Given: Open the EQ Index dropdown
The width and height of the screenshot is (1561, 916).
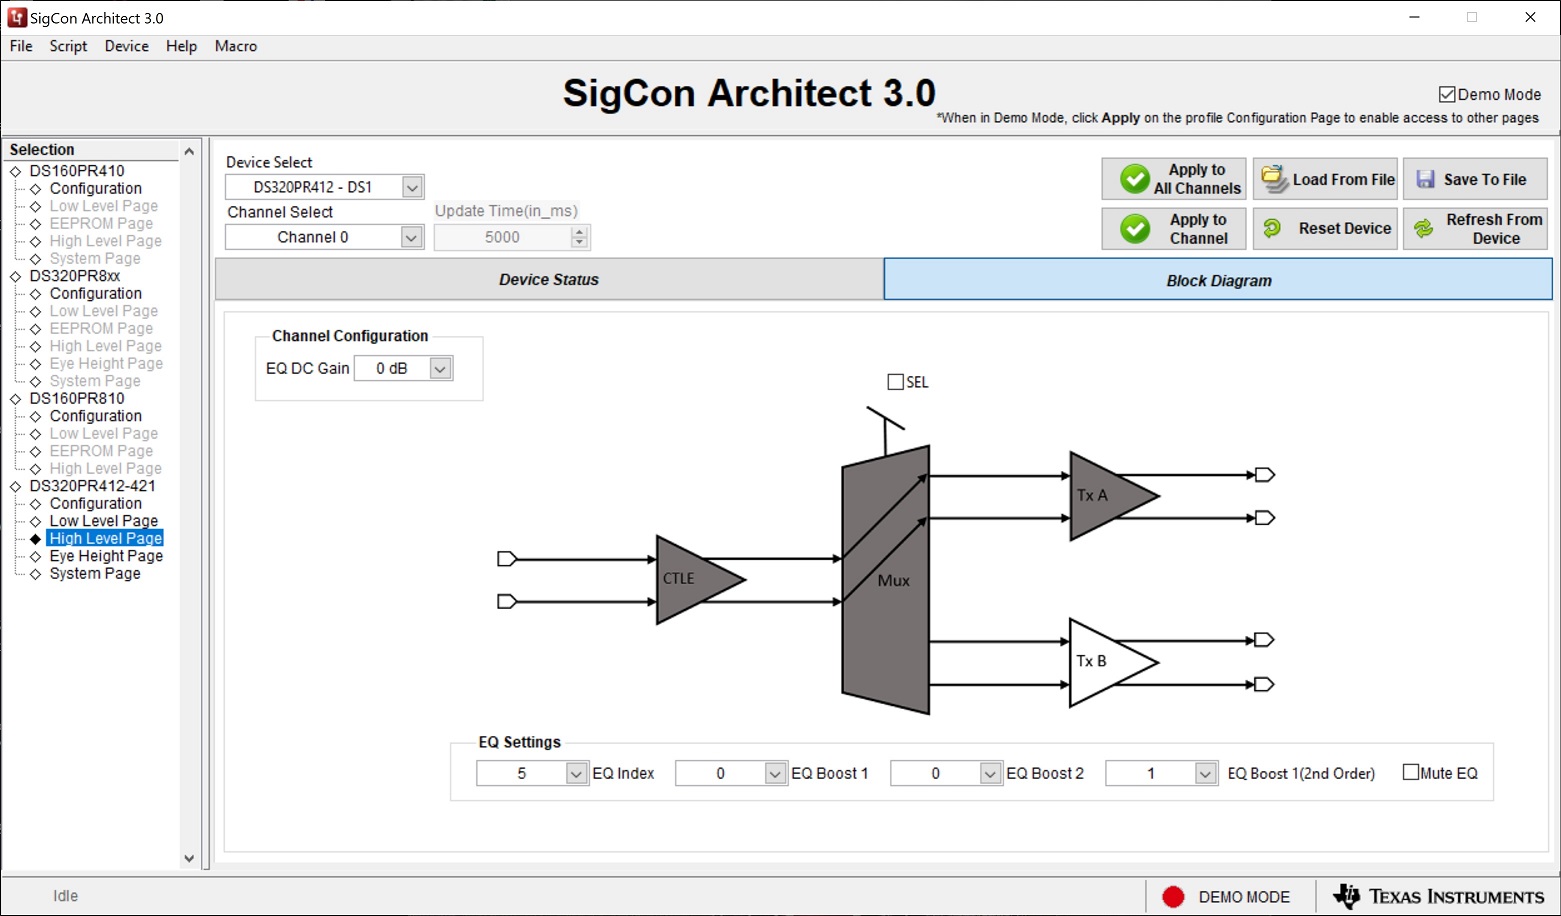Looking at the screenshot, I should point(576,773).
